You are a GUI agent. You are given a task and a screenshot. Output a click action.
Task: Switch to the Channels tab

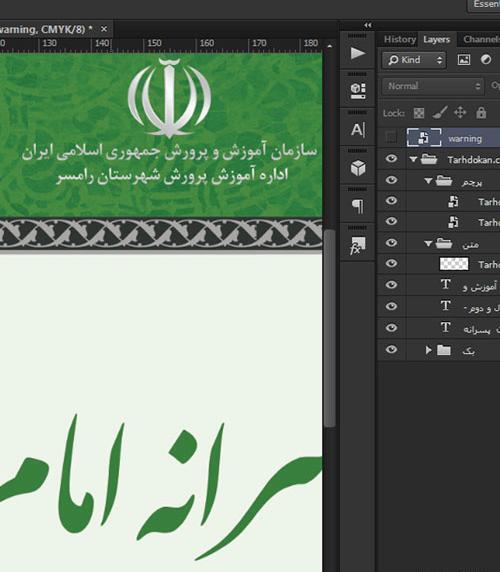[x=481, y=39]
